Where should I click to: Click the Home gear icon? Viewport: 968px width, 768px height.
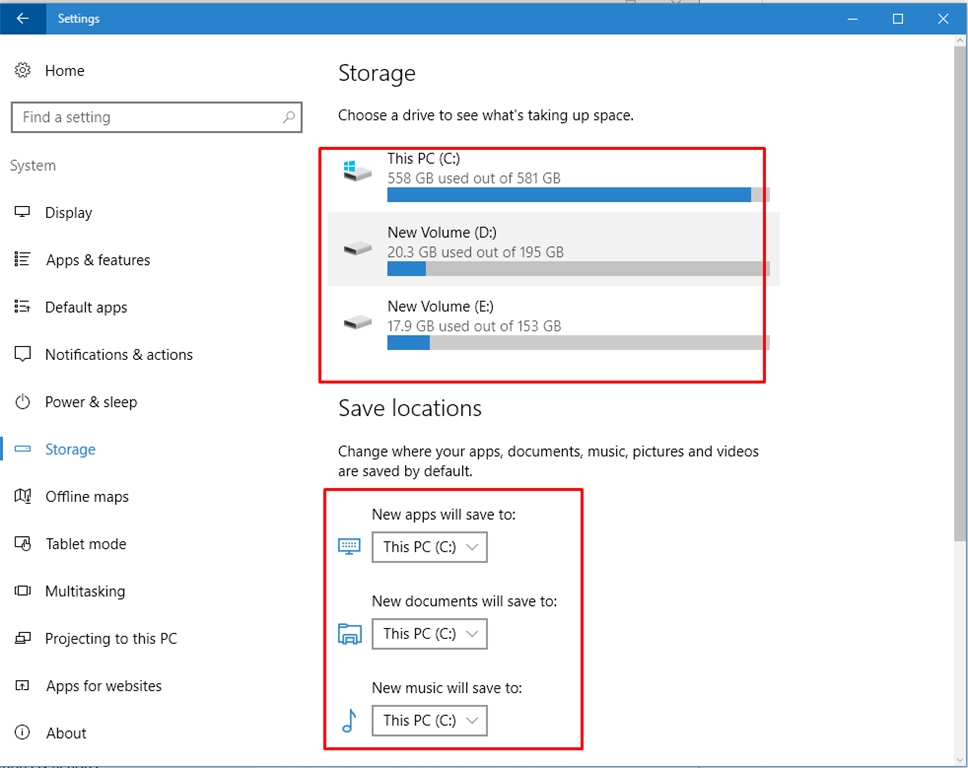(22, 71)
